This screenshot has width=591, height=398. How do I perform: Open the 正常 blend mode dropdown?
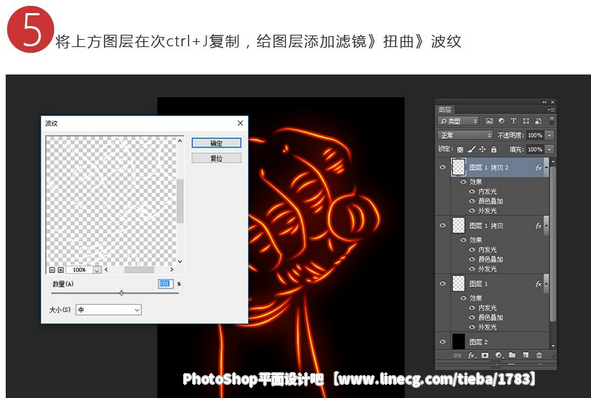coord(465,135)
